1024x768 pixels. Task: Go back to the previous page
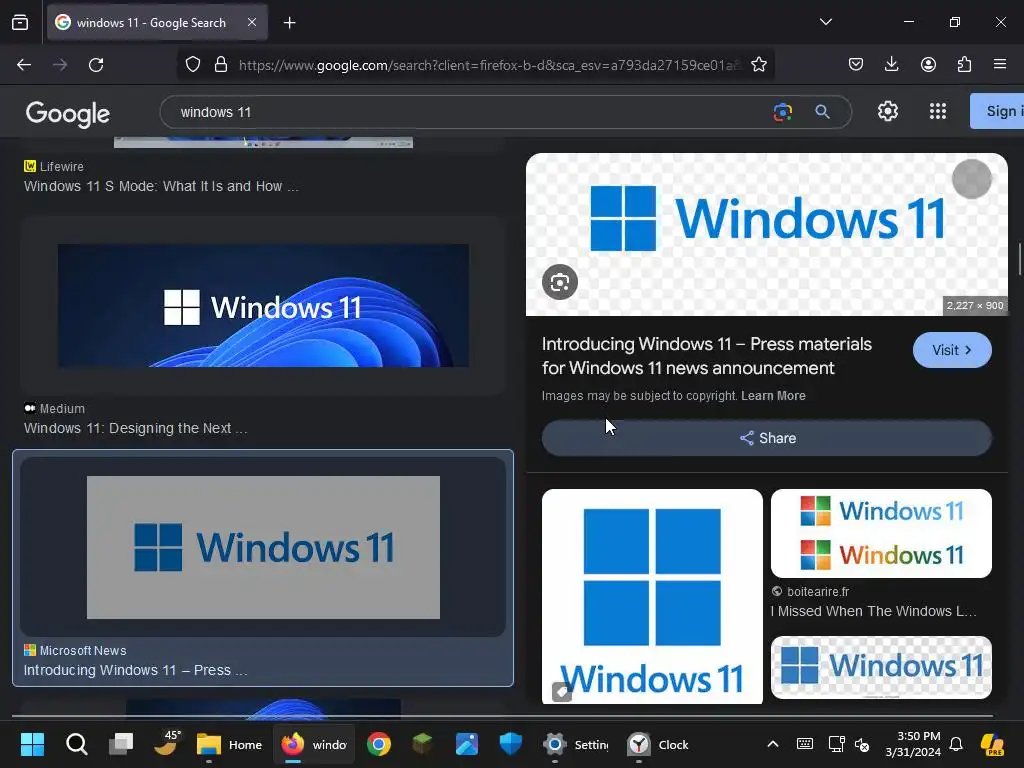[x=24, y=65]
